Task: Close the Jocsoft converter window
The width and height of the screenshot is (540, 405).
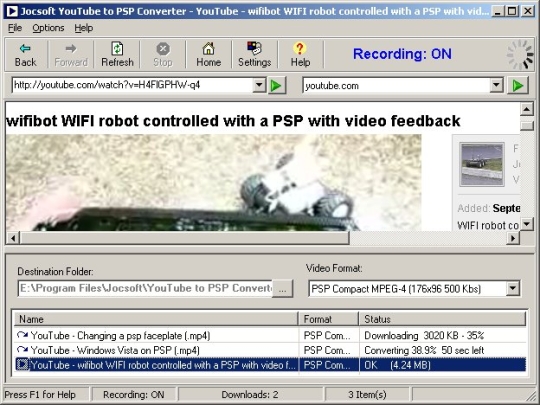Action: (x=528, y=11)
